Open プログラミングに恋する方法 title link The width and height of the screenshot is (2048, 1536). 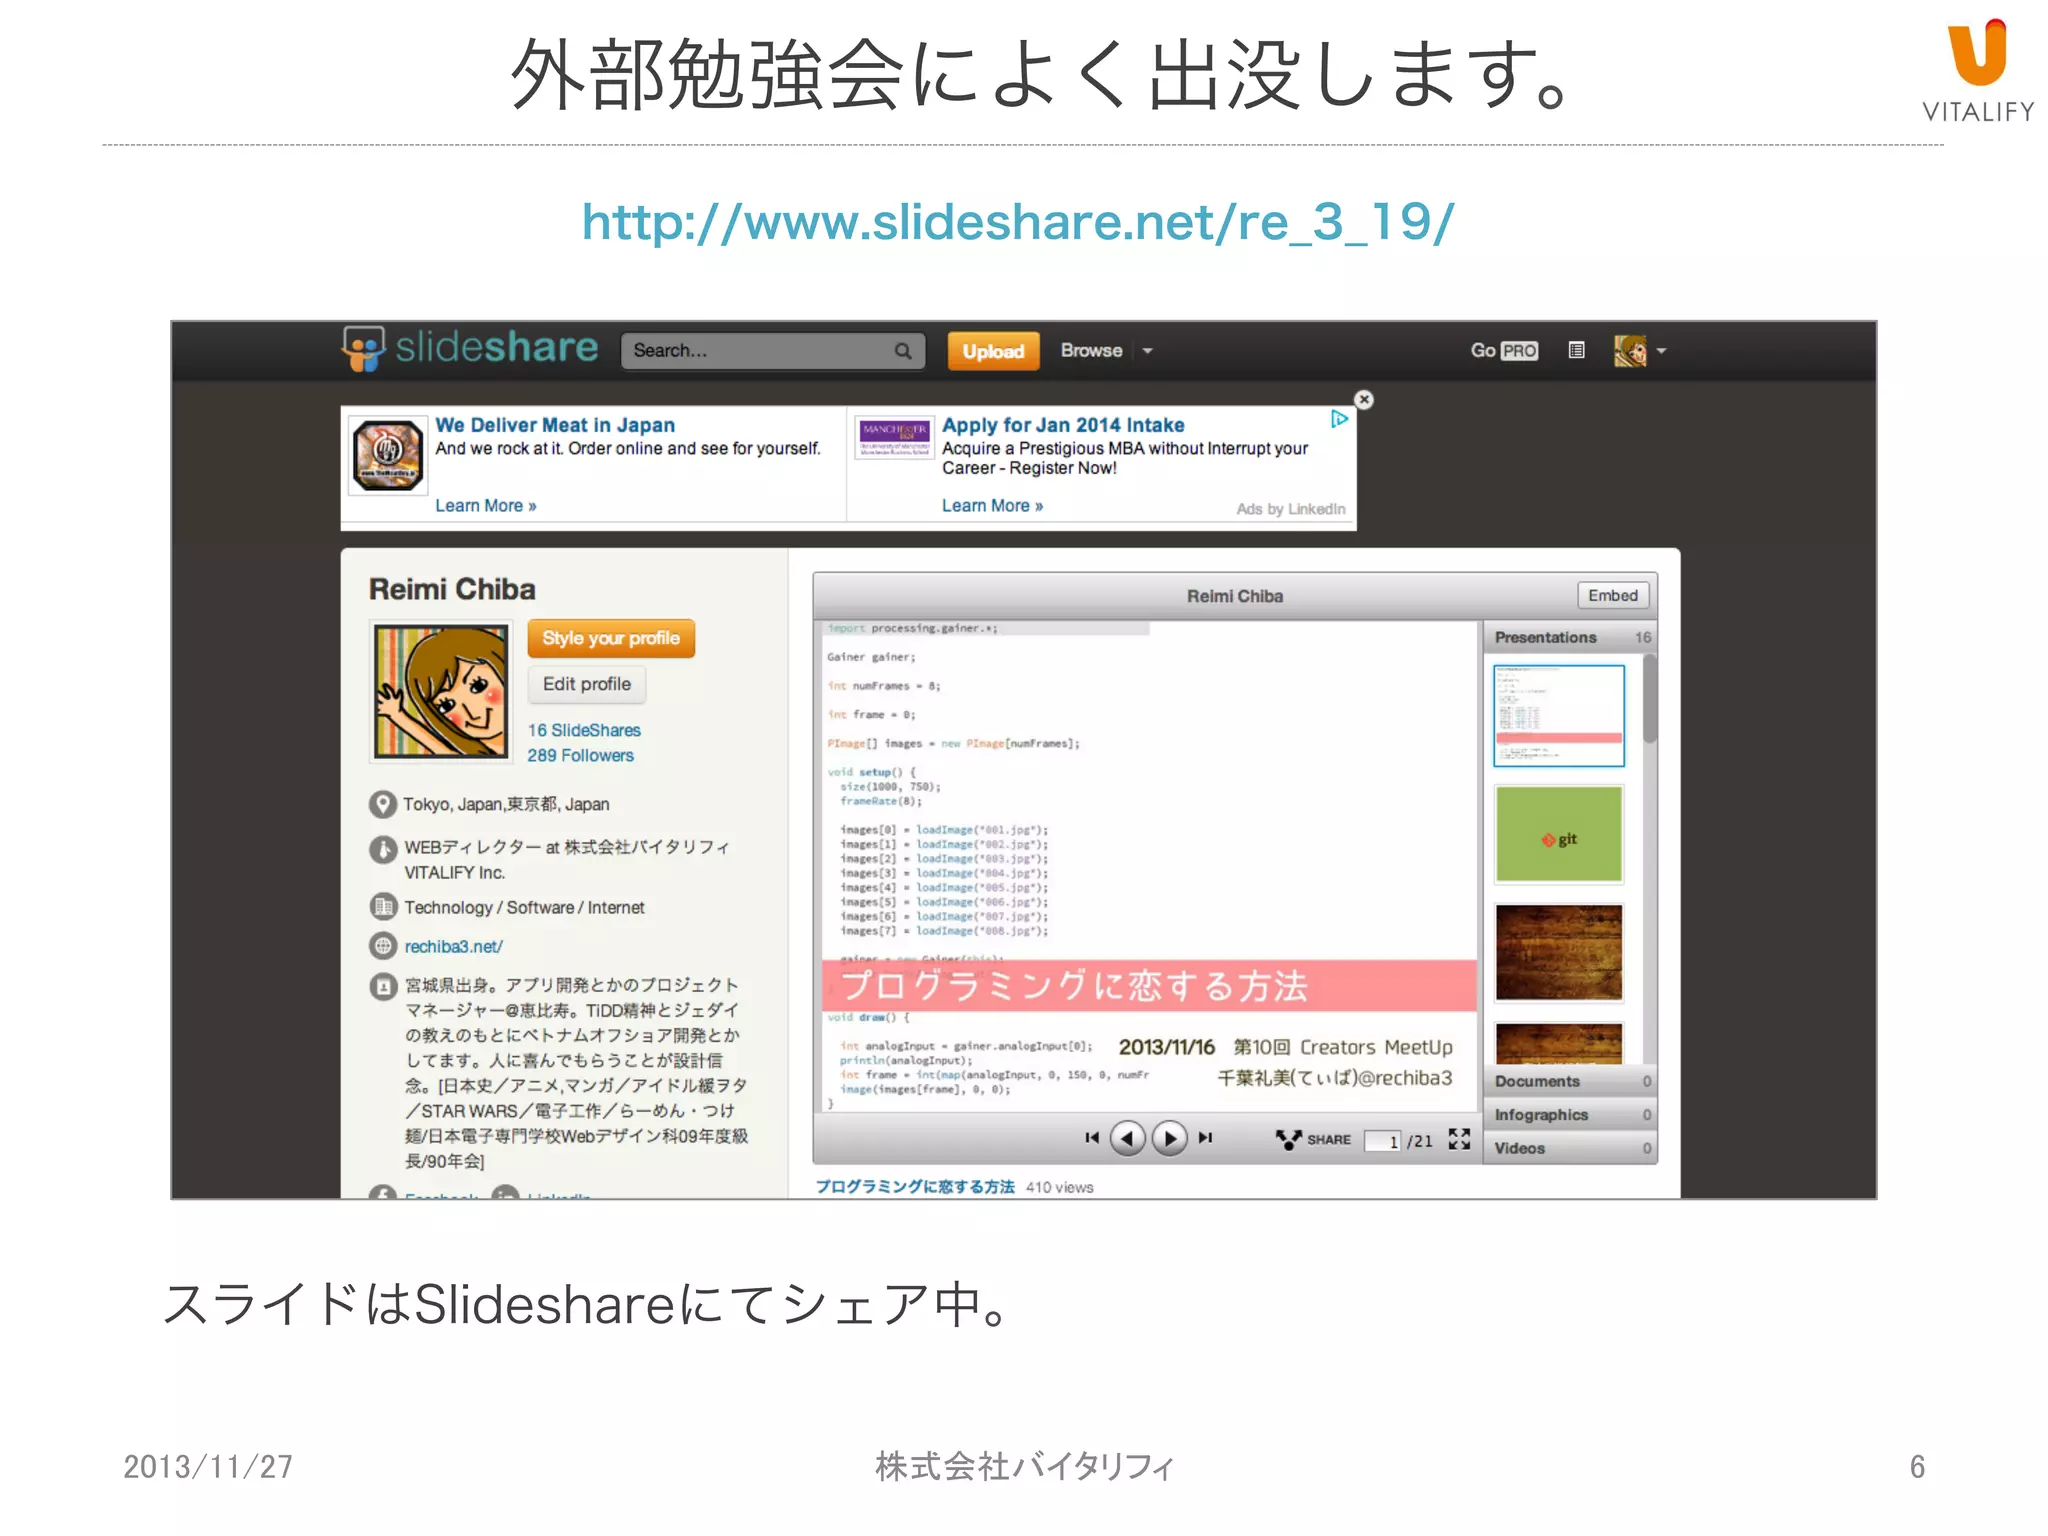coord(915,1187)
